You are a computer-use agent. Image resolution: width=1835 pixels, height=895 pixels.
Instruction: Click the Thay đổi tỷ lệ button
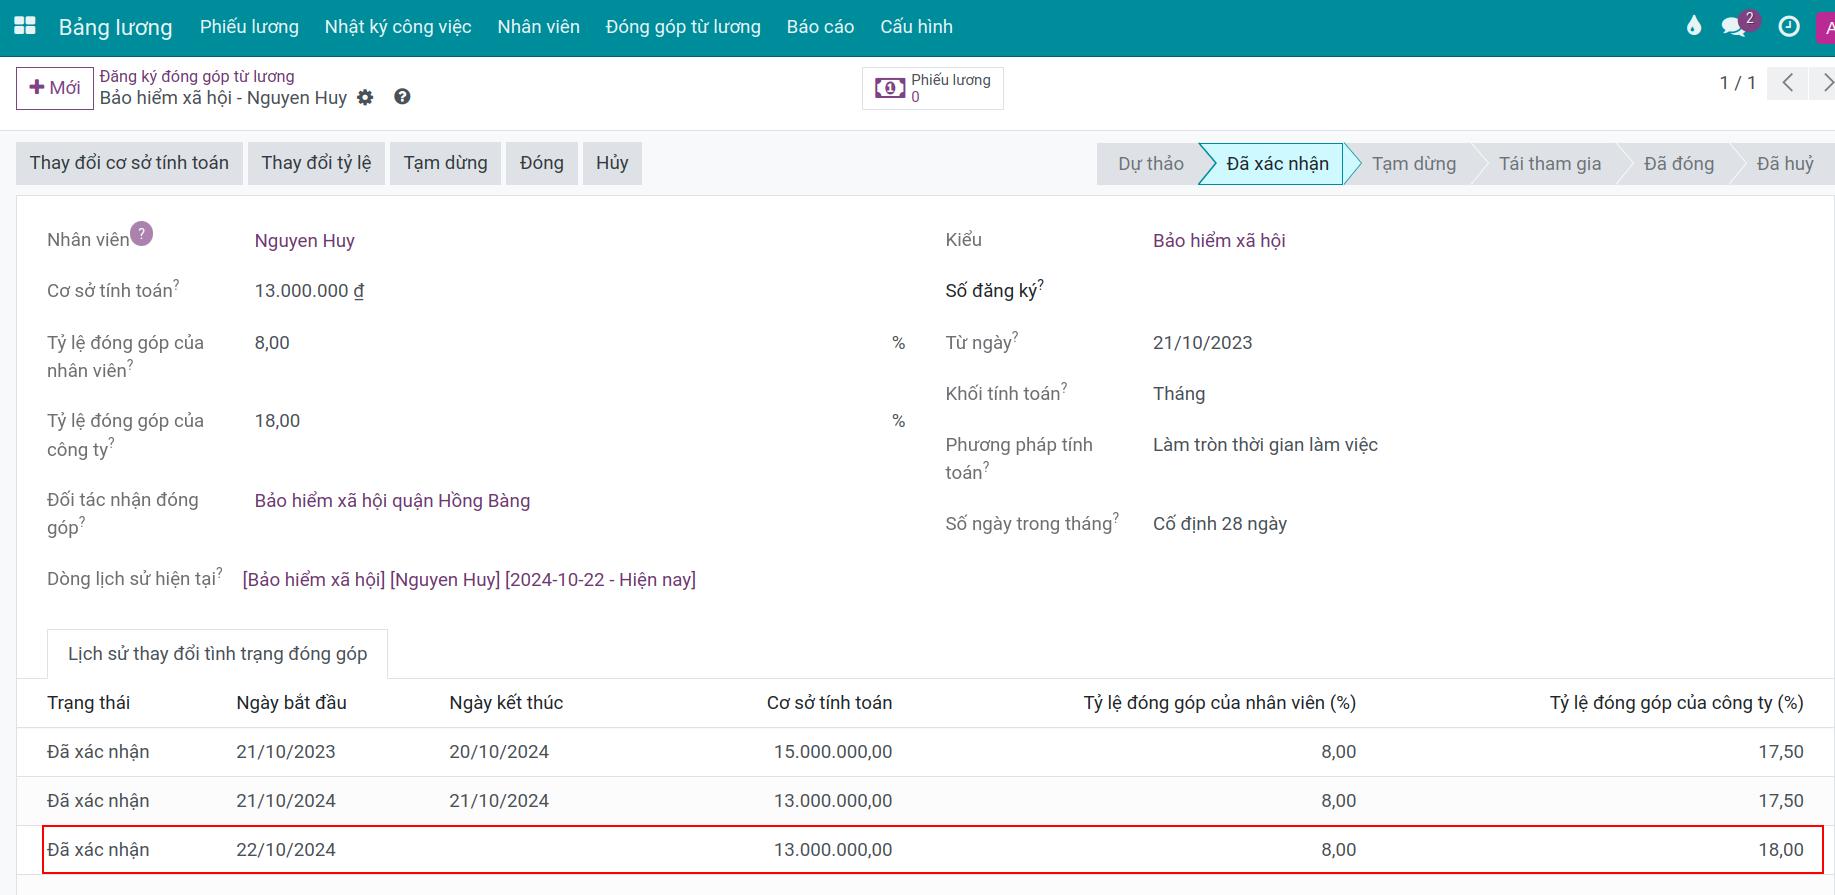point(316,163)
